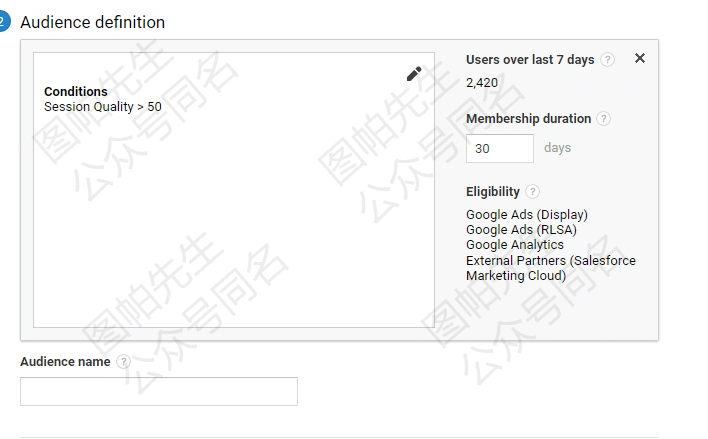Click the Session Quality > 50 condition
This screenshot has height=439, width=708.
tap(102, 107)
